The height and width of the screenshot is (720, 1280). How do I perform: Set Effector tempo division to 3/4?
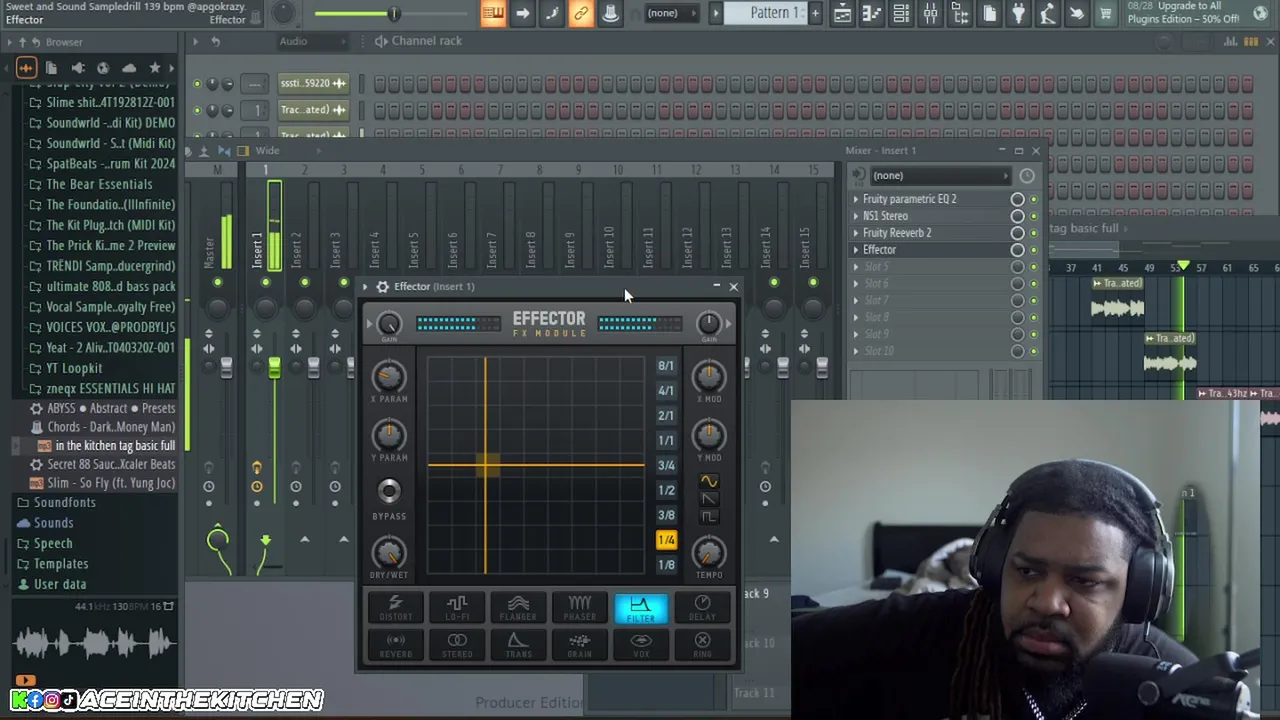point(666,465)
